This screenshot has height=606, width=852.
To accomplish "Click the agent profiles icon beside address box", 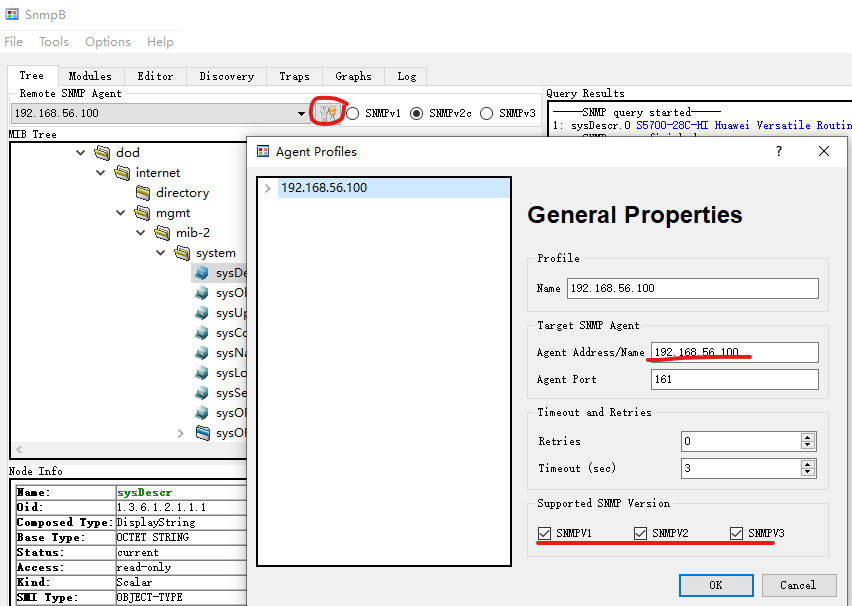I will coord(326,113).
